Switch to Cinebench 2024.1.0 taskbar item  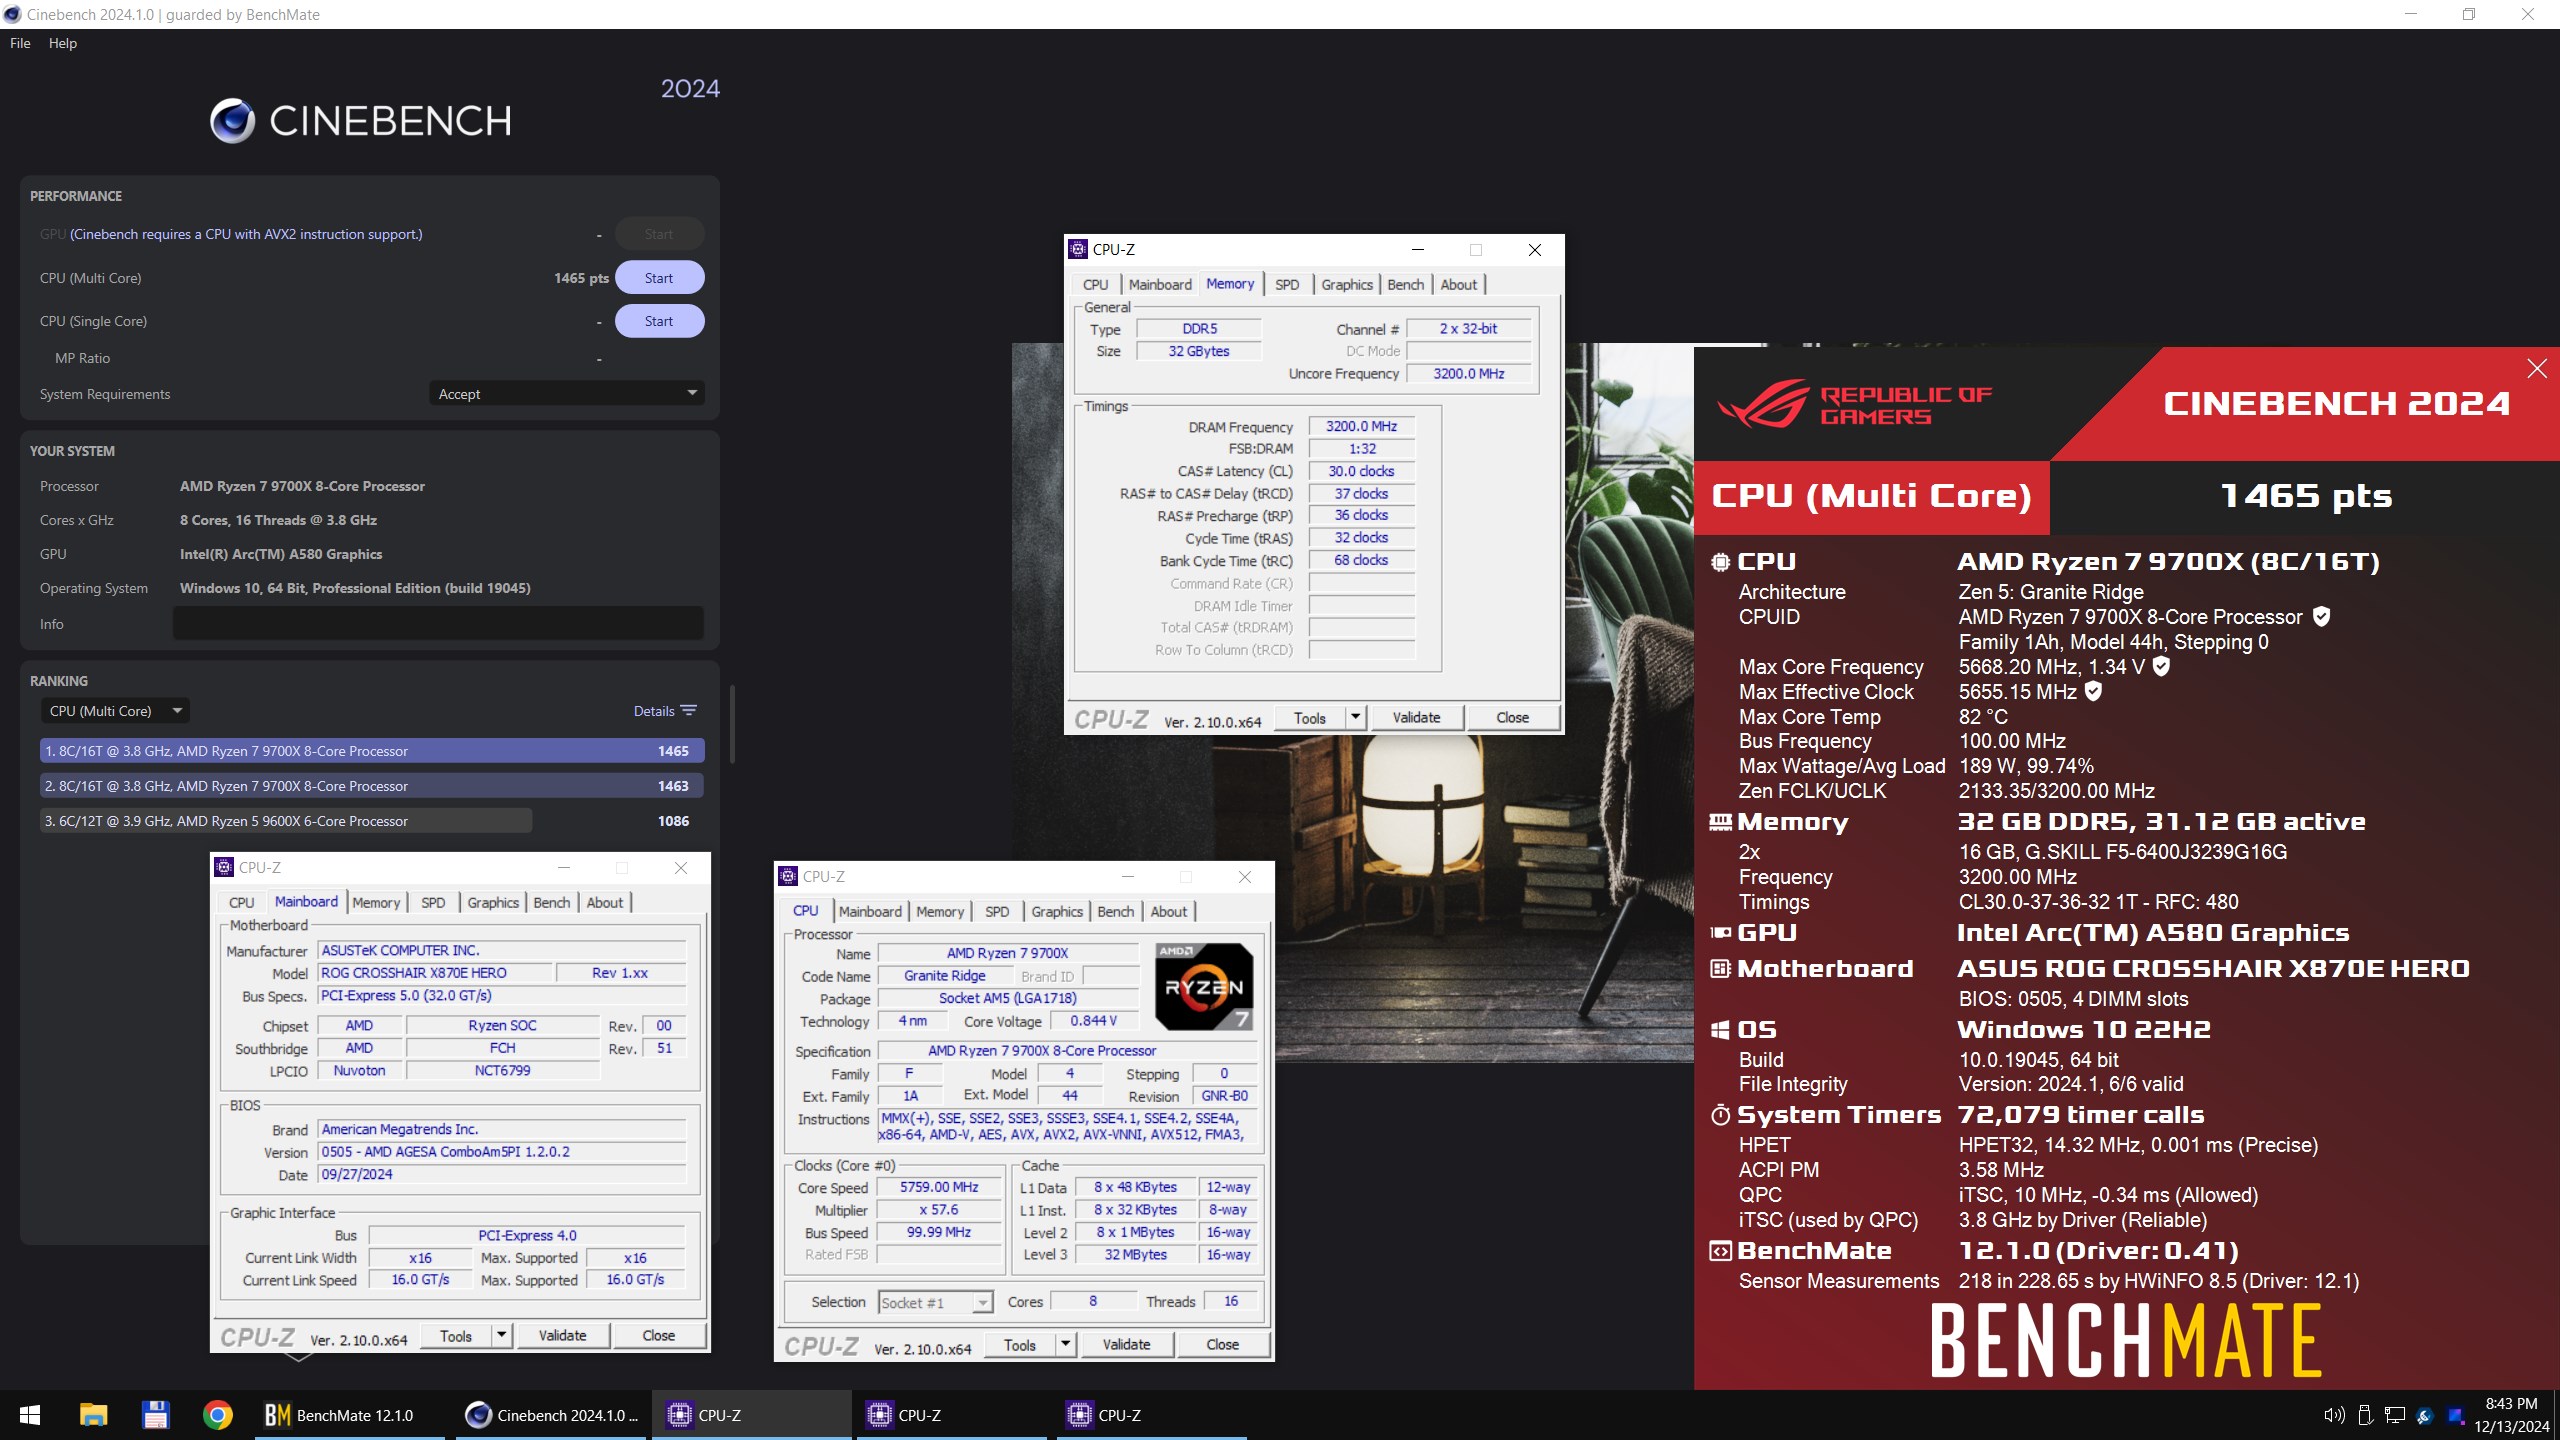(x=553, y=1415)
